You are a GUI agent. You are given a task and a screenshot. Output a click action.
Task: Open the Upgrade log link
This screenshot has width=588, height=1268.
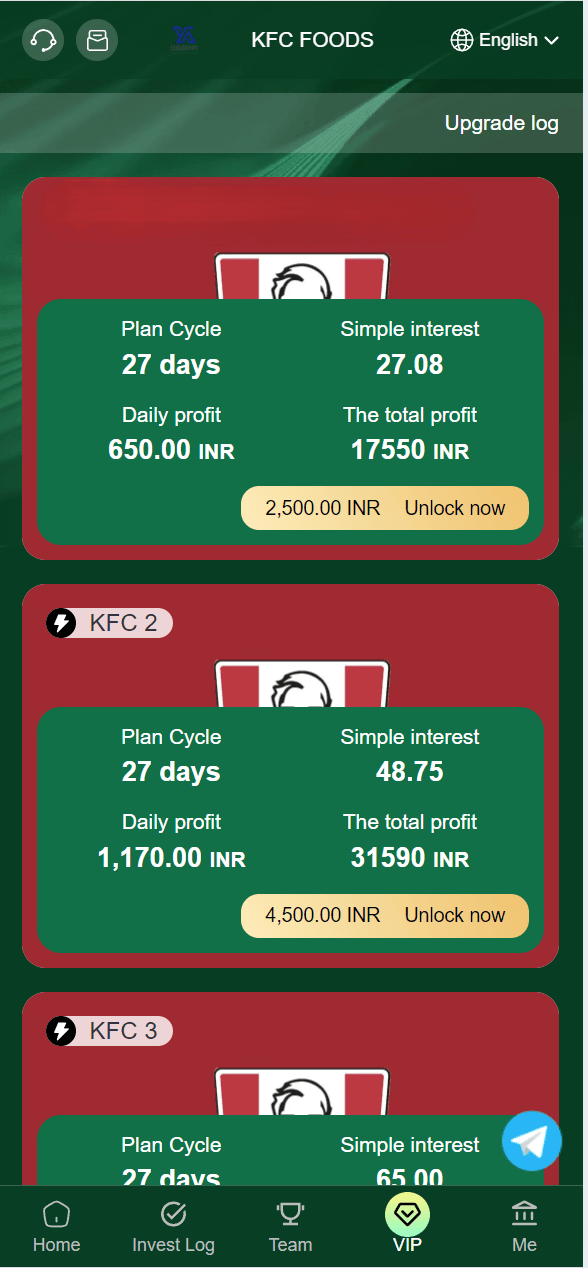502,124
